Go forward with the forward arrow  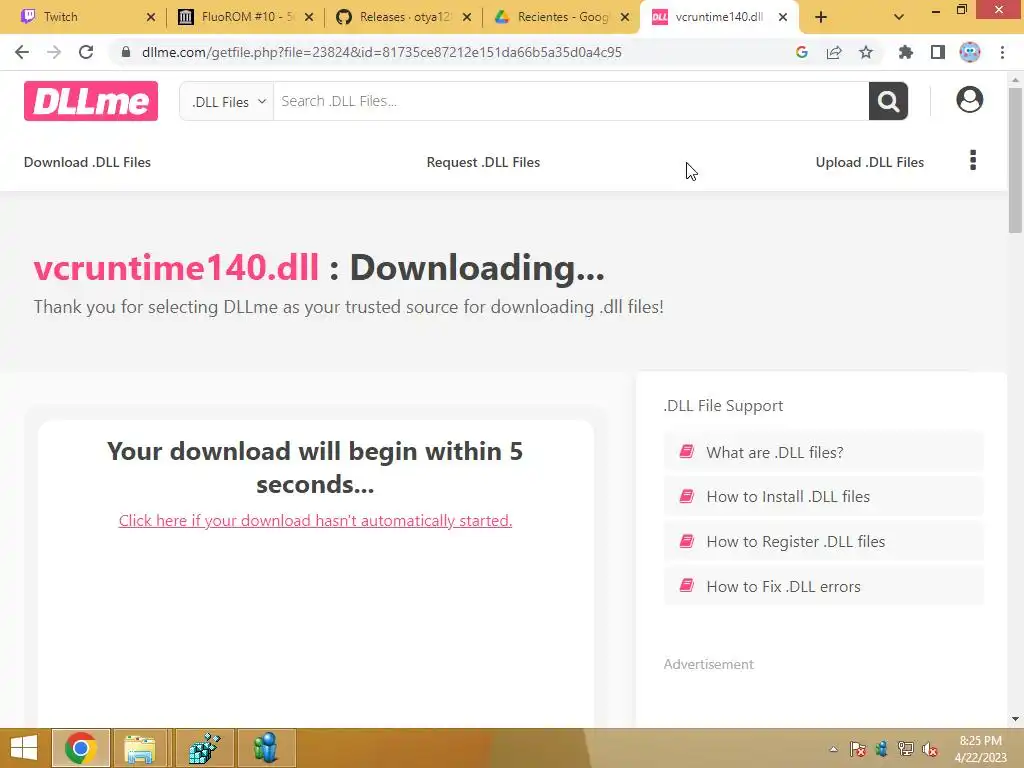[54, 52]
